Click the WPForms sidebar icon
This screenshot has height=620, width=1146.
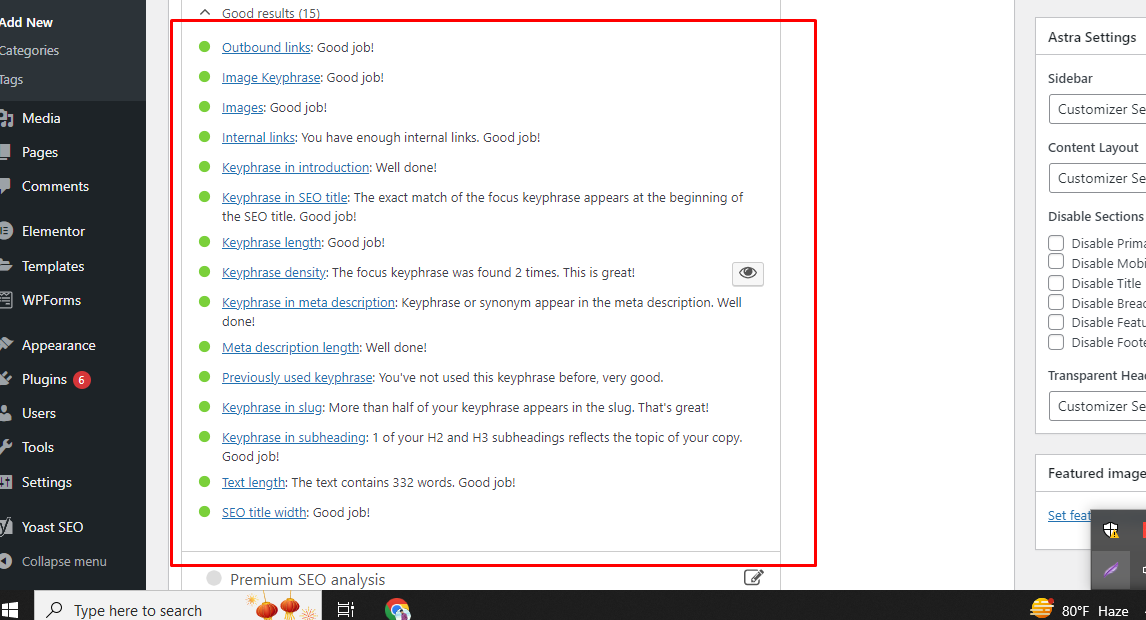(x=6, y=300)
